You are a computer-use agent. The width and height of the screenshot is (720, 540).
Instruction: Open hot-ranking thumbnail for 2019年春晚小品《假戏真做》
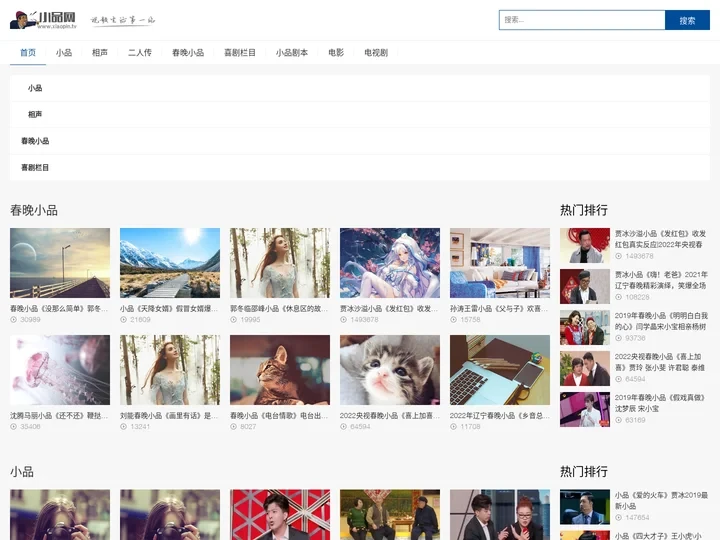[x=585, y=410]
